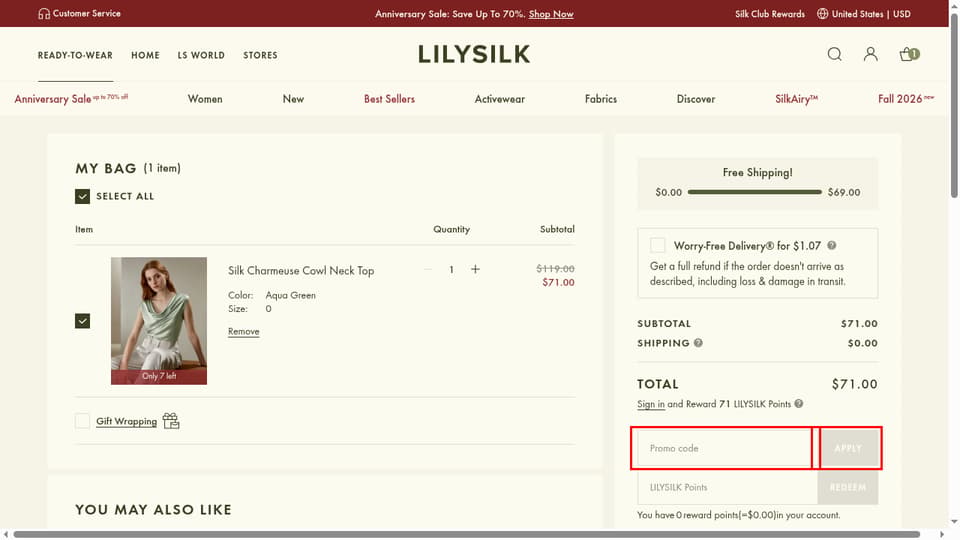
Task: Open the Women category
Action: click(205, 99)
